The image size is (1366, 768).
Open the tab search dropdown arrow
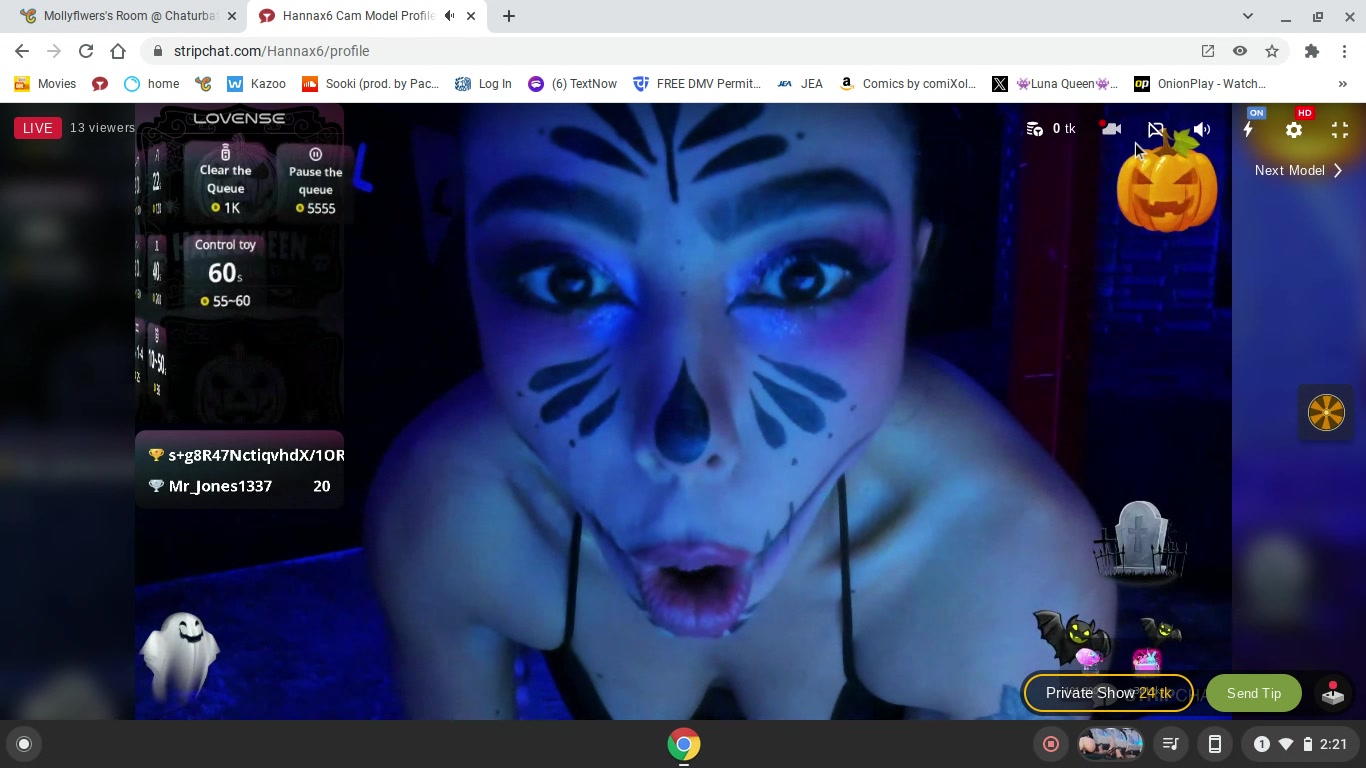coord(1248,16)
